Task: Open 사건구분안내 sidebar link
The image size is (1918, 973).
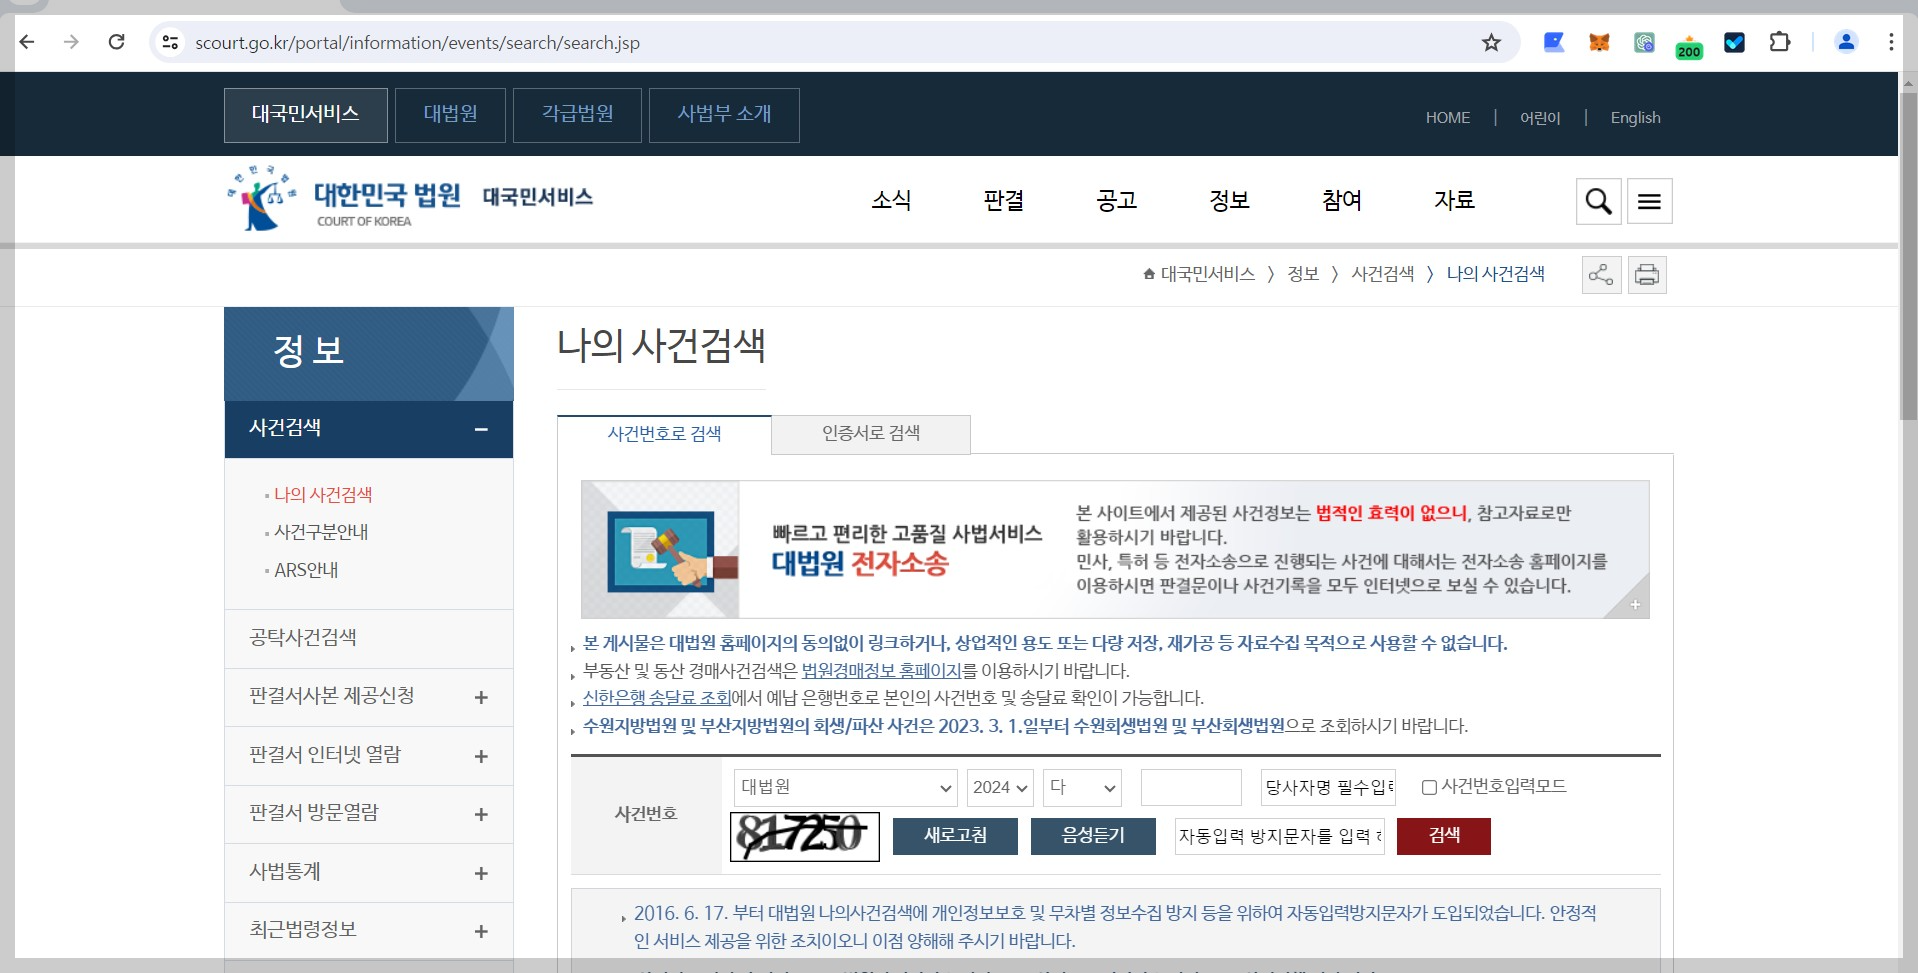Action: pos(321,532)
